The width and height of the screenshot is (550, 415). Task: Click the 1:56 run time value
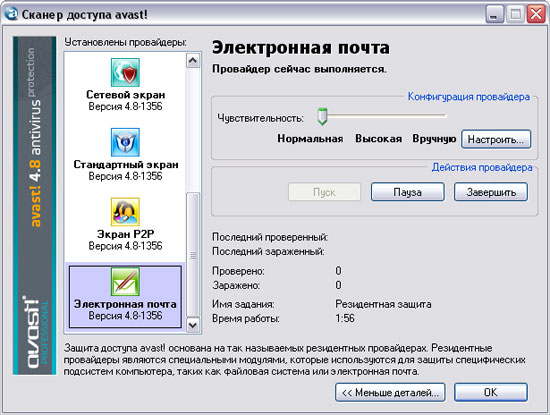345,318
